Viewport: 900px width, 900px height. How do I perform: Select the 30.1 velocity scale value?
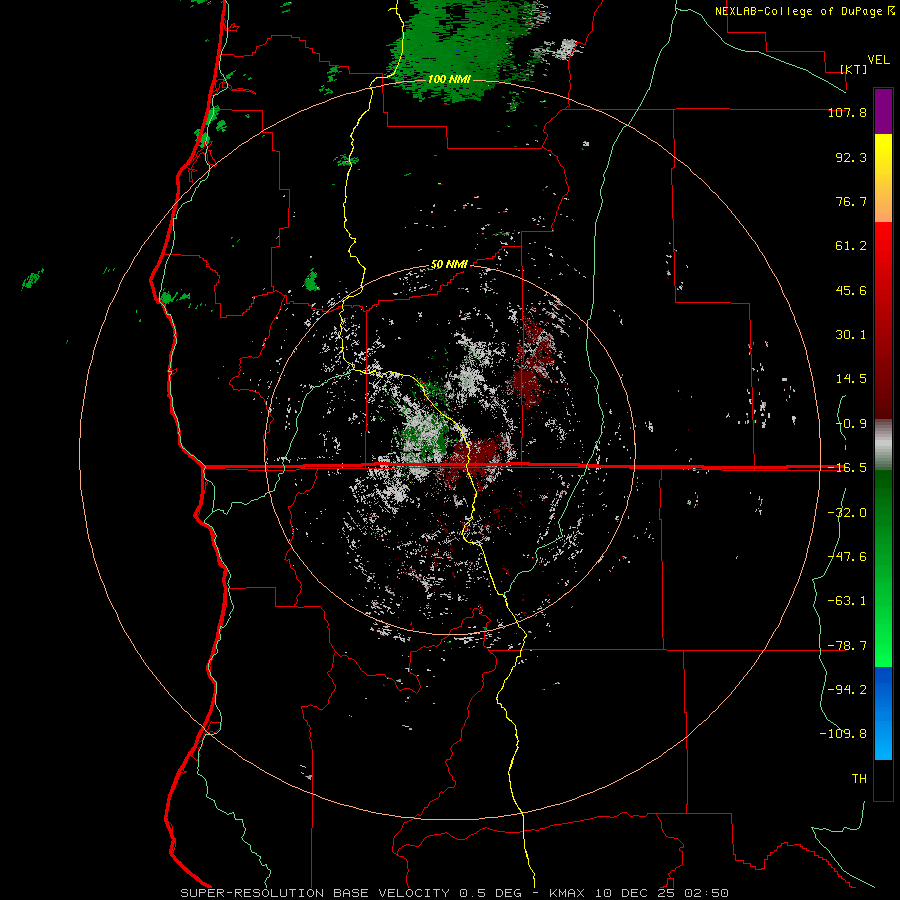click(x=851, y=335)
